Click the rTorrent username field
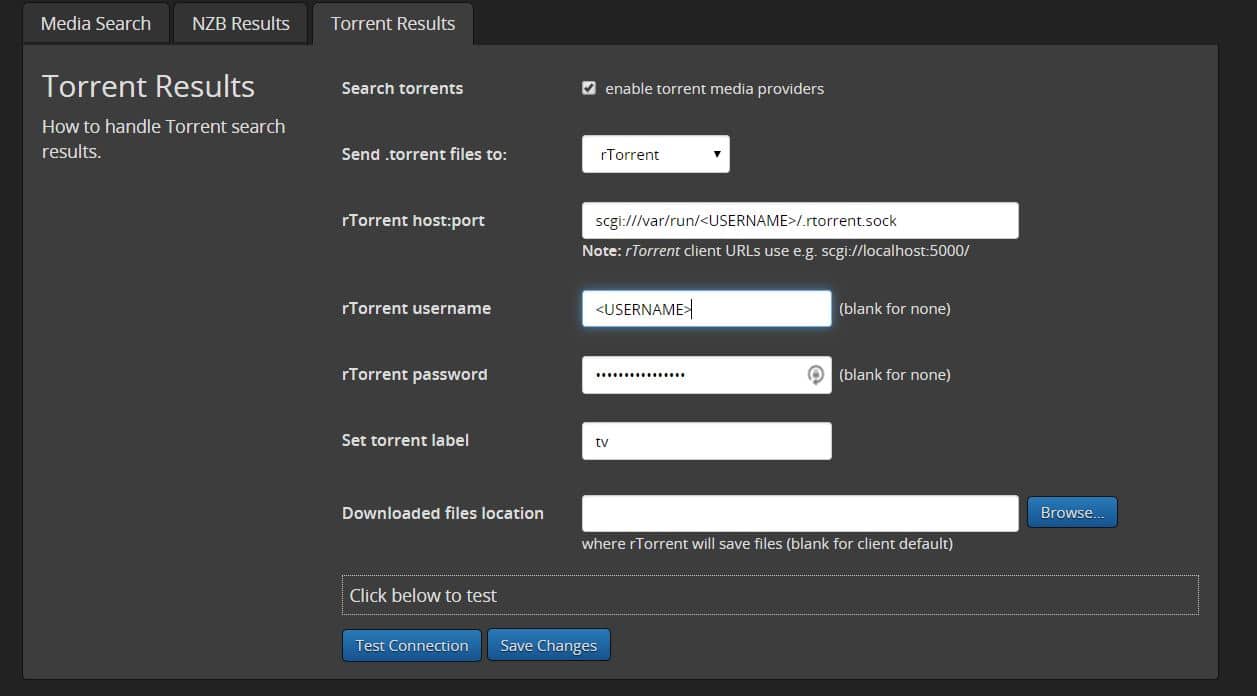Viewport: 1257px width, 696px height. coord(705,308)
